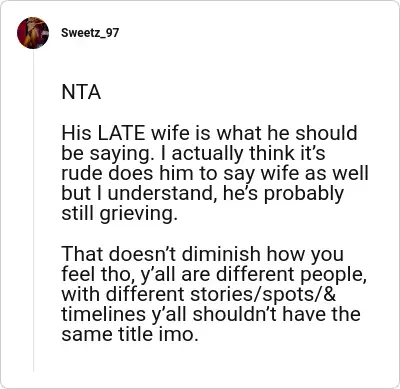Click the word "understand," in the comment

(161, 194)
